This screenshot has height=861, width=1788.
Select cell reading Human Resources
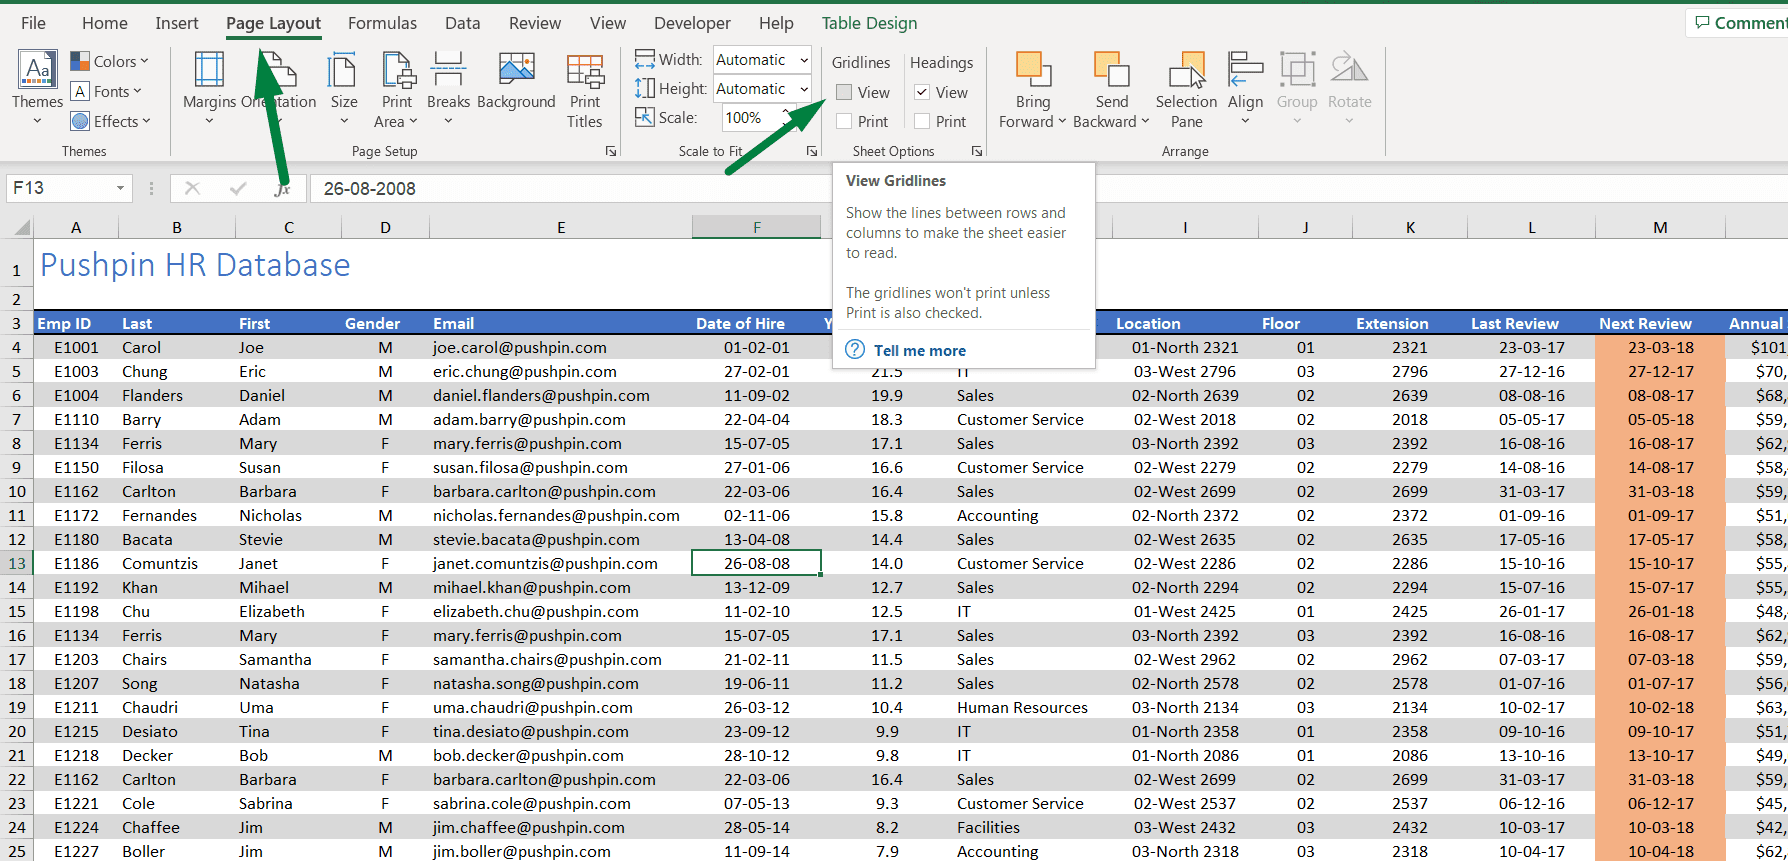point(1022,707)
